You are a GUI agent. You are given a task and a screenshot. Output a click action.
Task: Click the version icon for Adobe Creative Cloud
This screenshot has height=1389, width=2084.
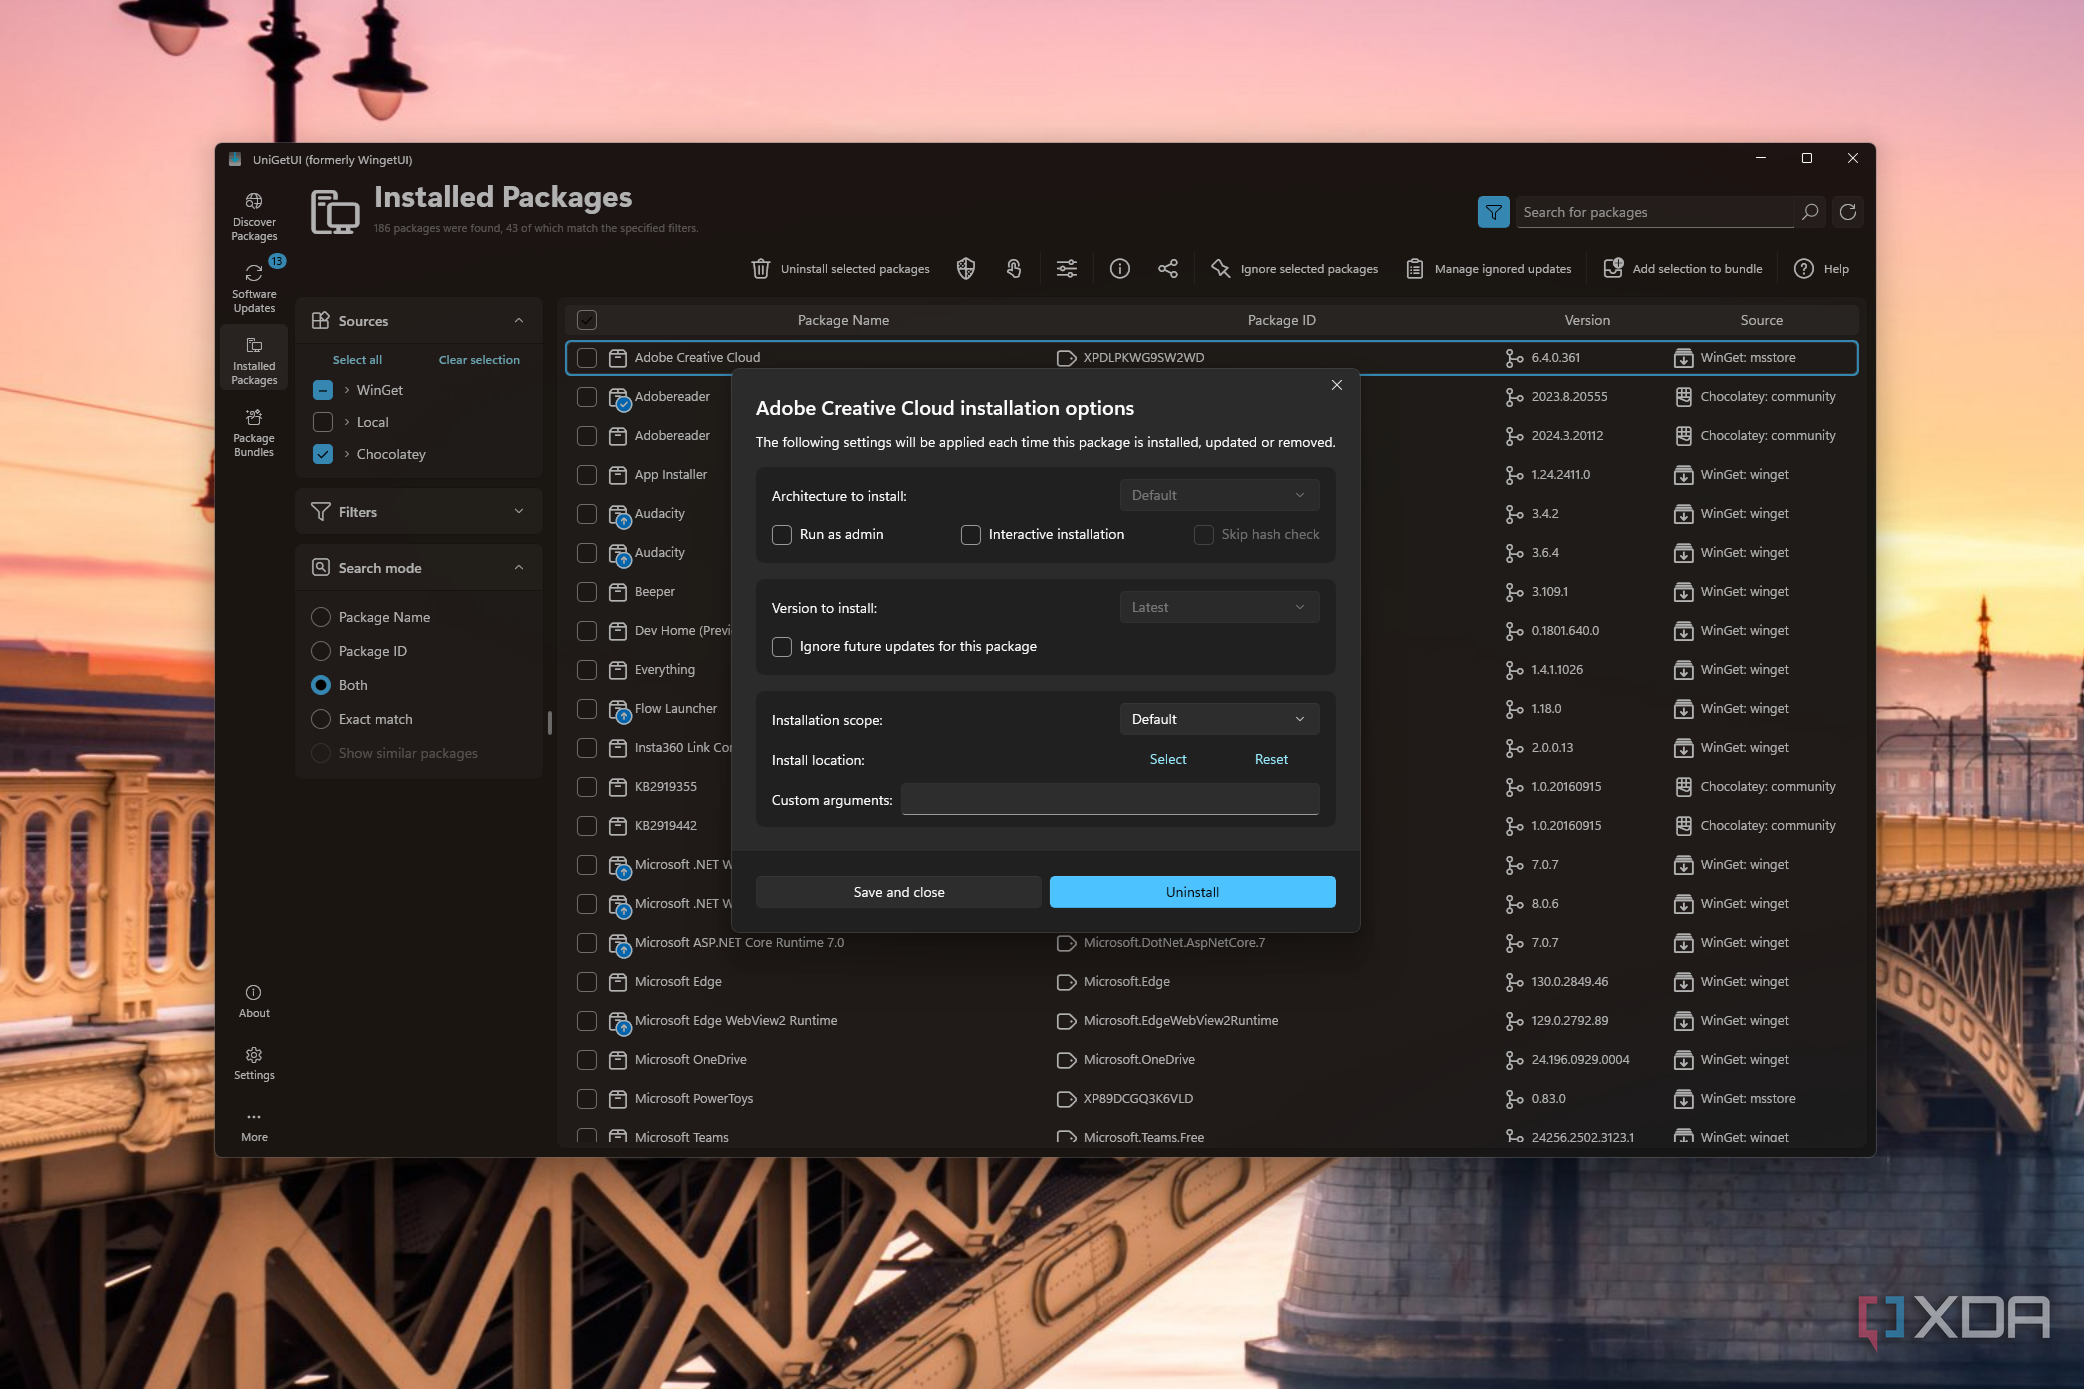(1514, 358)
